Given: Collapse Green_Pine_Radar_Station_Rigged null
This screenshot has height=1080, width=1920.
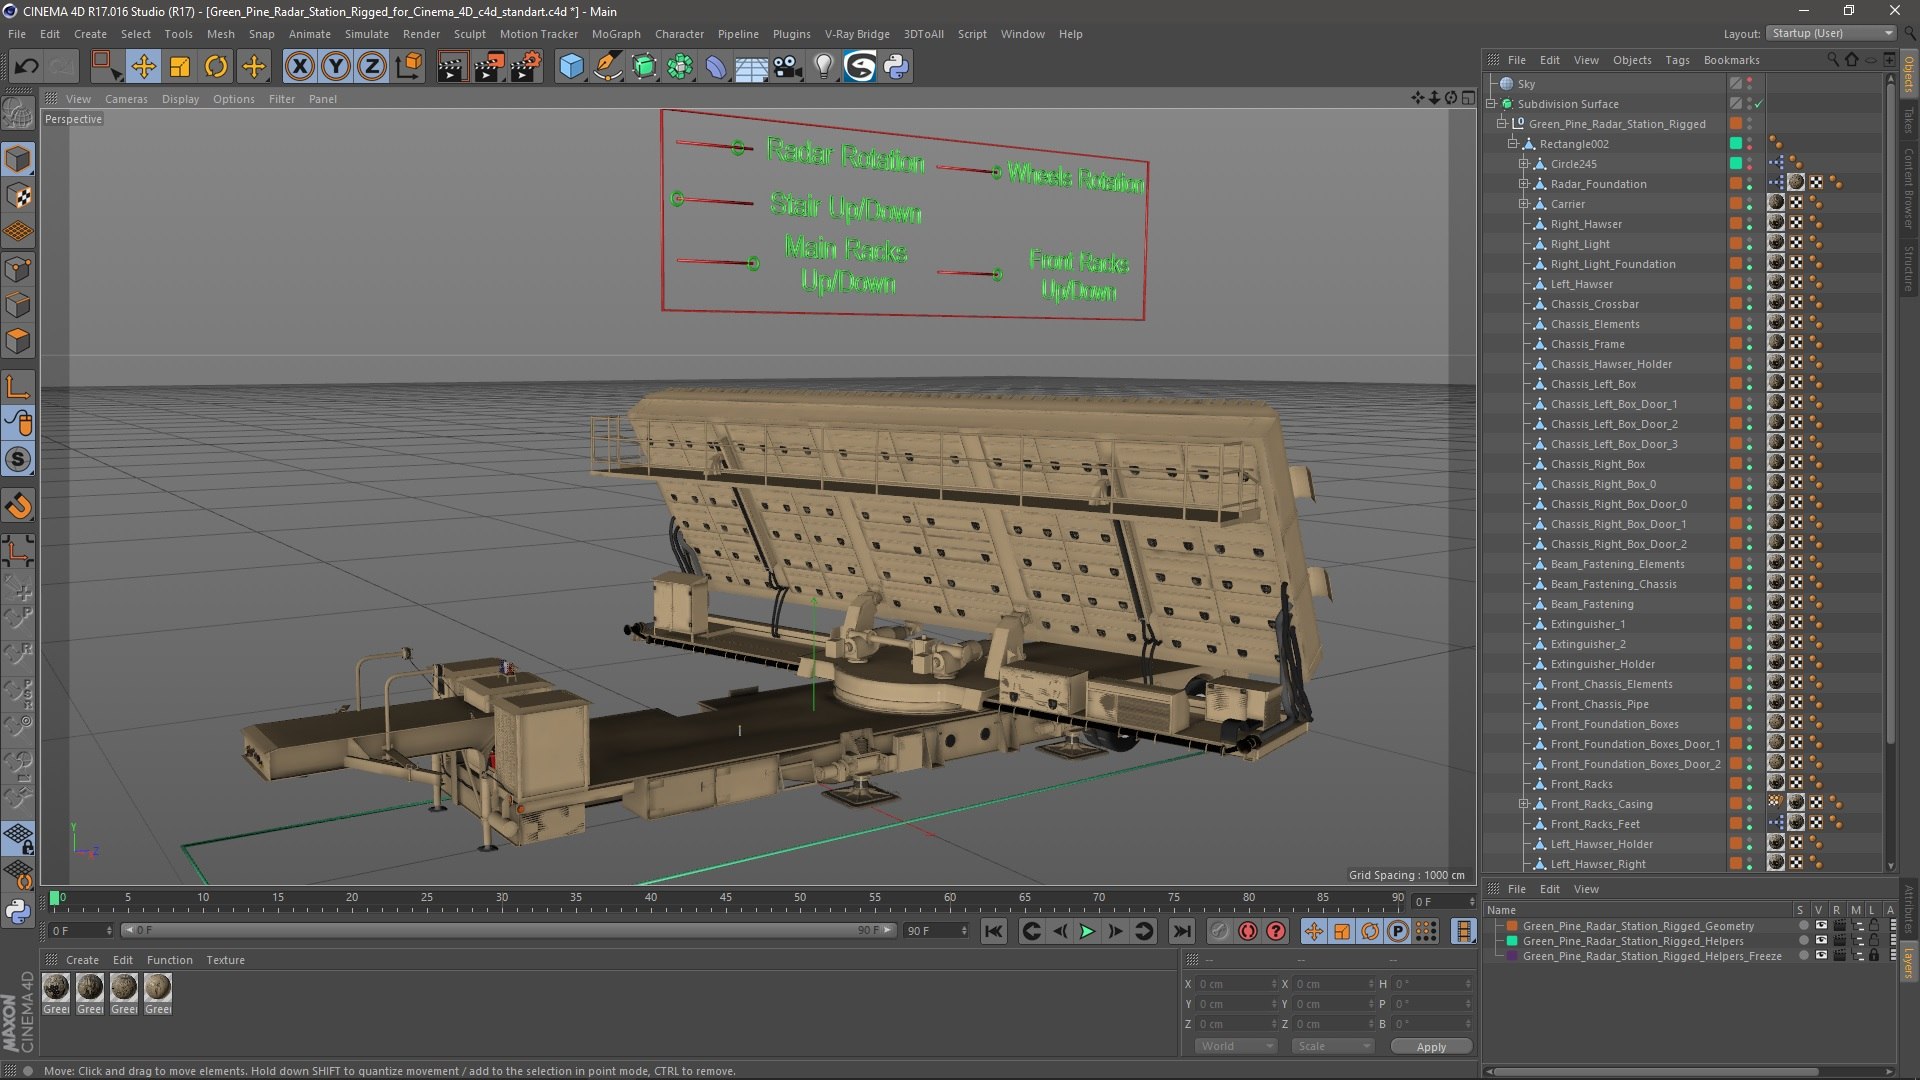Looking at the screenshot, I should [x=1501, y=124].
